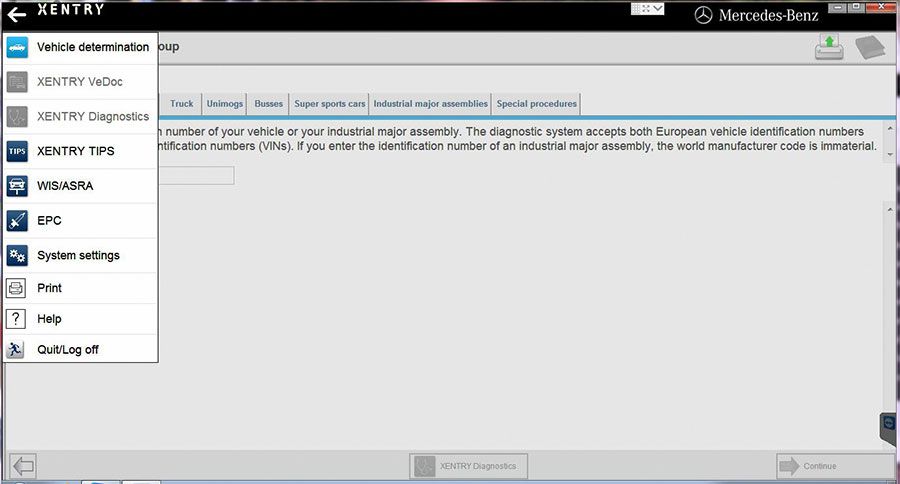Open System settings menu entry
Image resolution: width=900 pixels, height=484 pixels.
(x=80, y=255)
